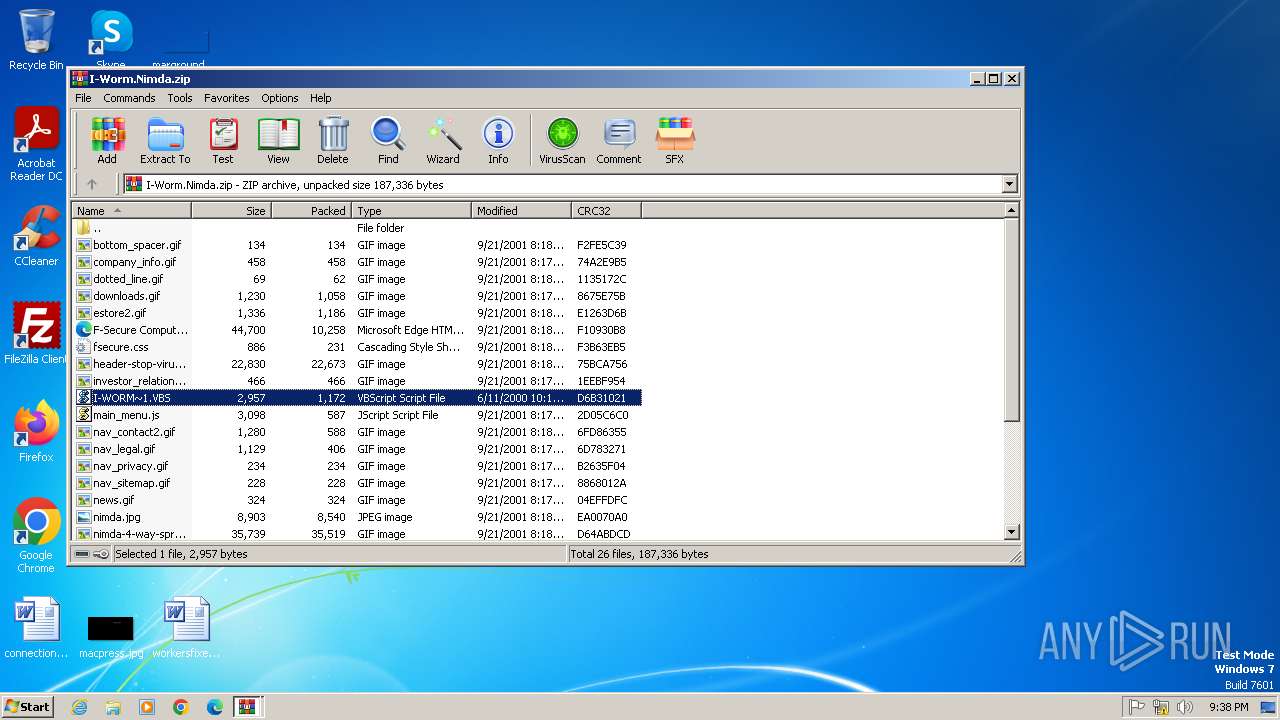The height and width of the screenshot is (720, 1280).
Task: Open the Options menu
Action: point(280,98)
